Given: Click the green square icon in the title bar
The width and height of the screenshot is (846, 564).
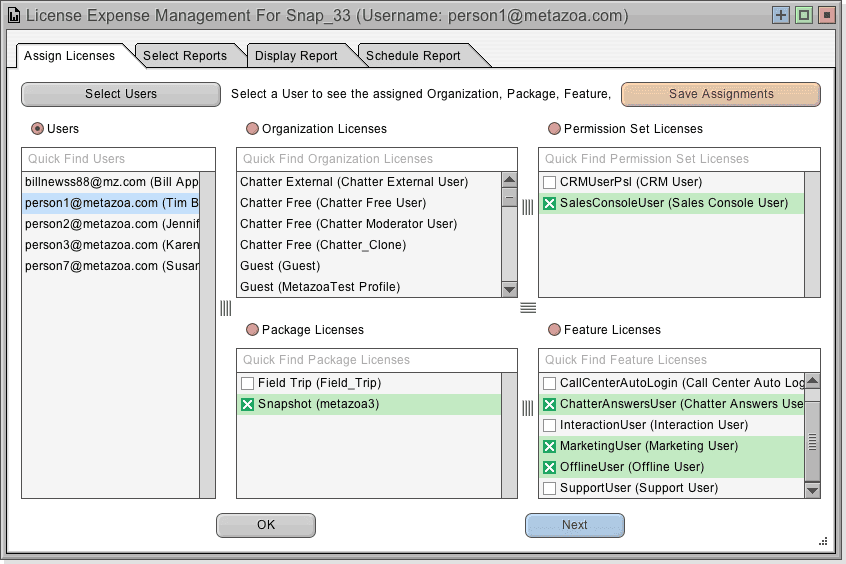Looking at the screenshot, I should pyautogui.click(x=803, y=15).
